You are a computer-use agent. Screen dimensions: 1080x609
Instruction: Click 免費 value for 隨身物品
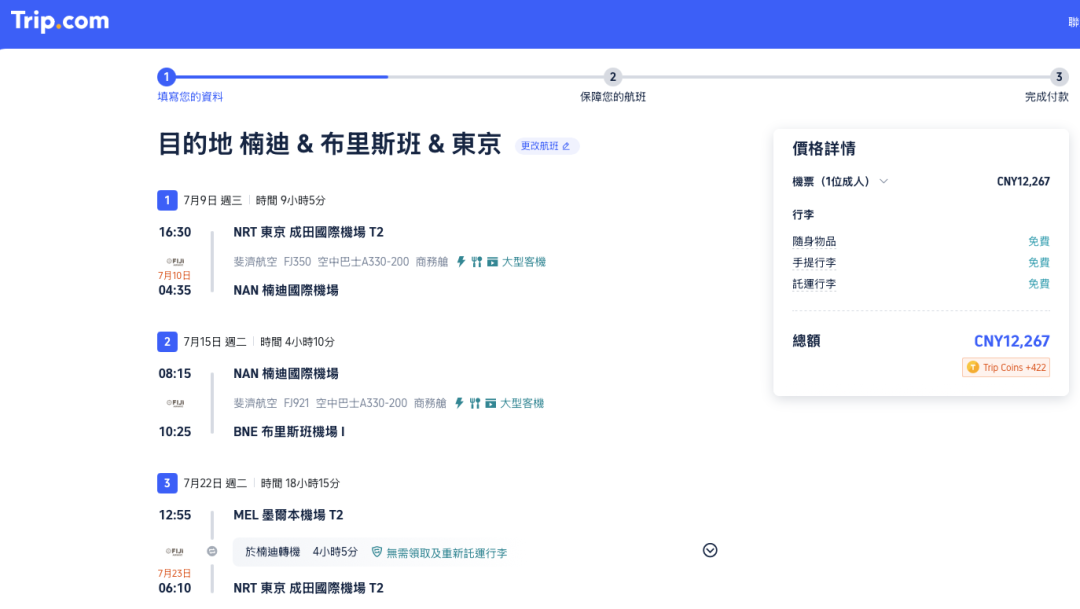pyautogui.click(x=1039, y=241)
